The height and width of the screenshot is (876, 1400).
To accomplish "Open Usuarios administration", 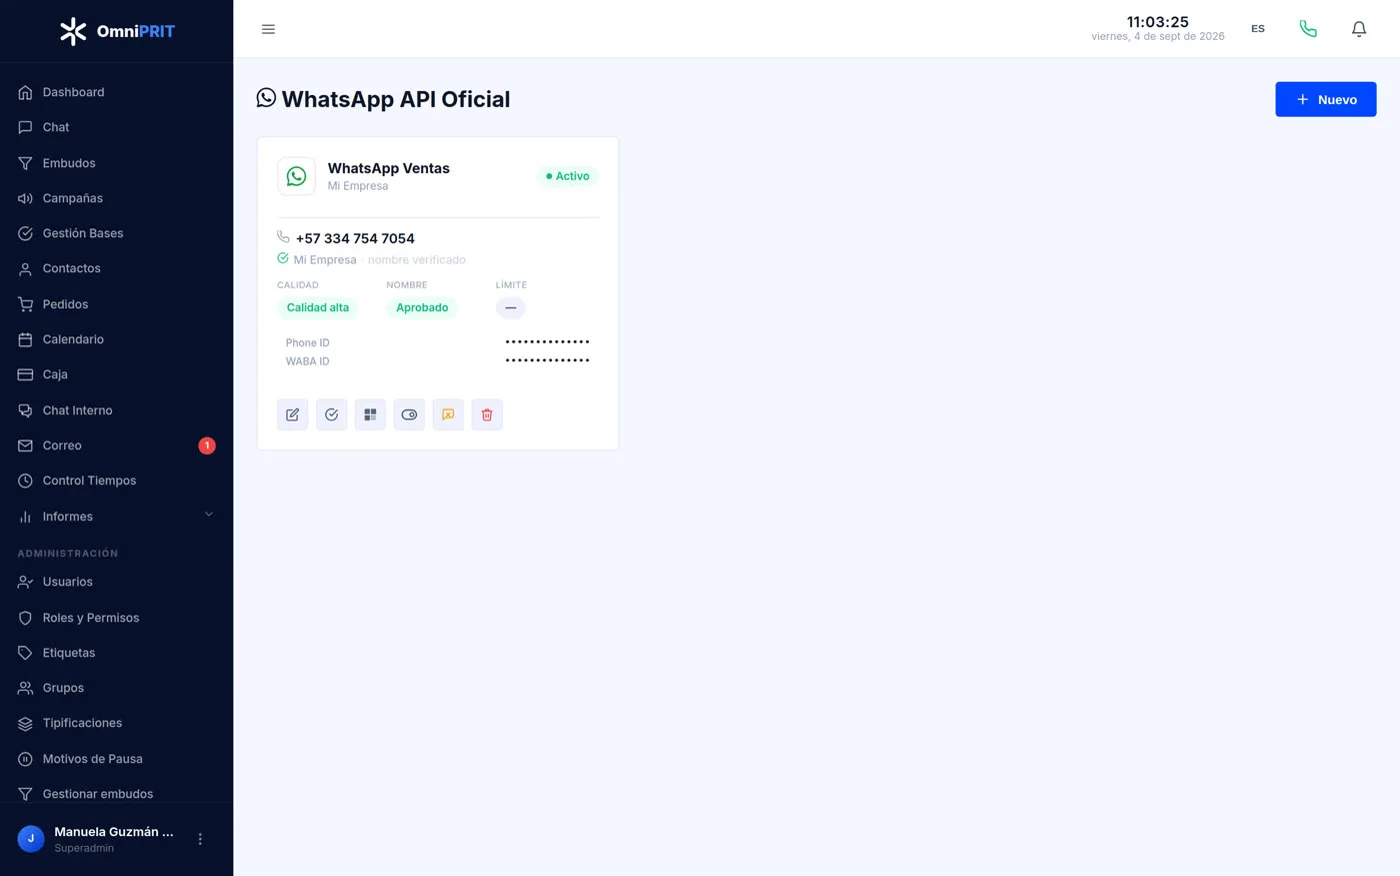I will [x=117, y=582].
